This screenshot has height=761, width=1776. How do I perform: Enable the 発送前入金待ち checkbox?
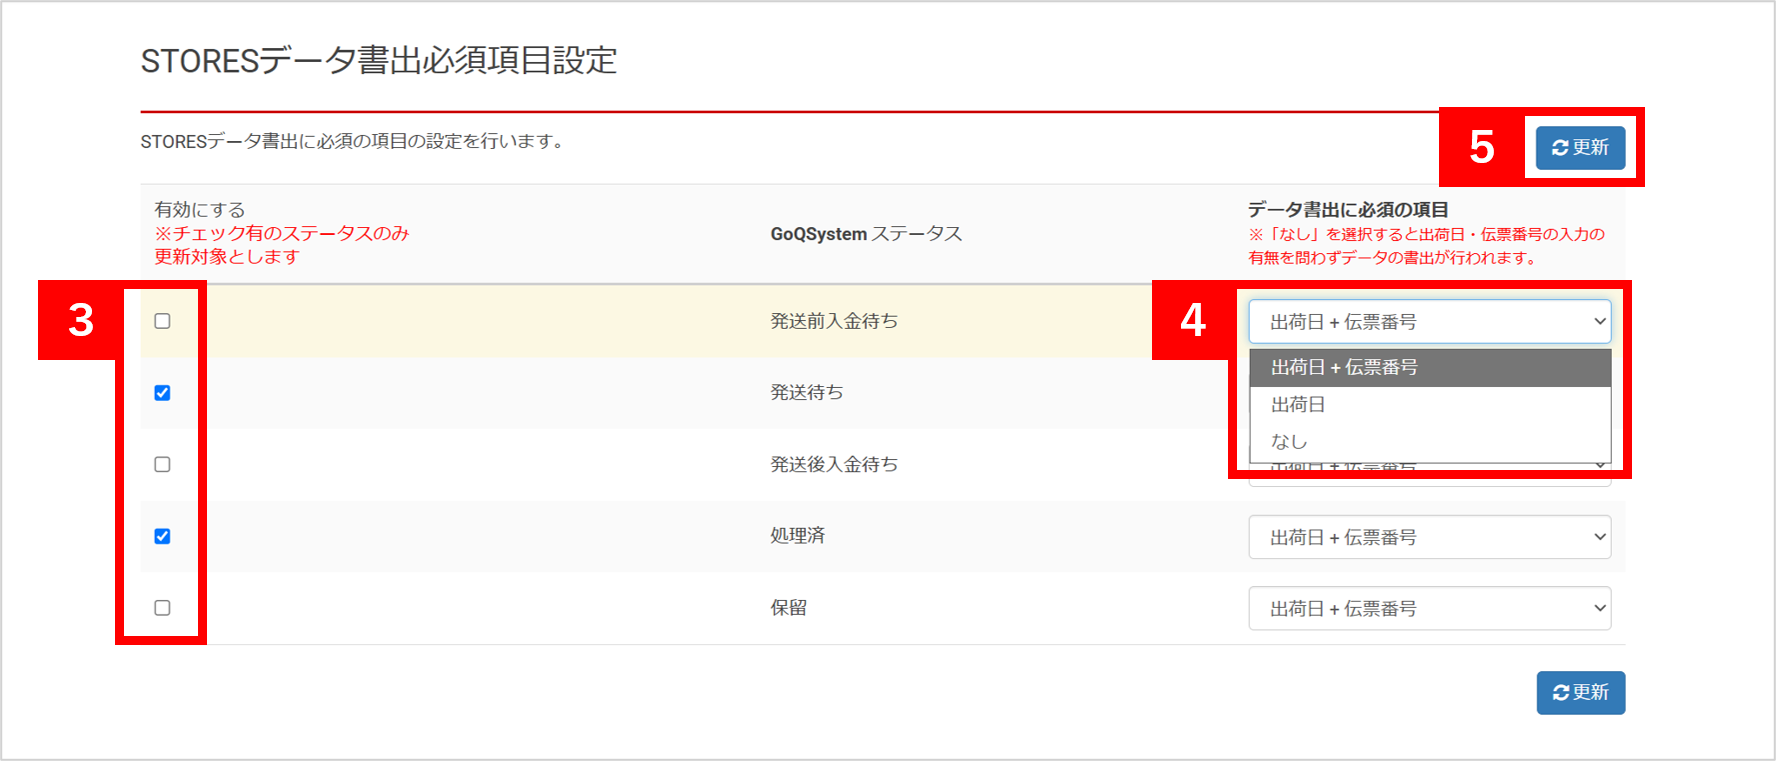[x=162, y=321]
